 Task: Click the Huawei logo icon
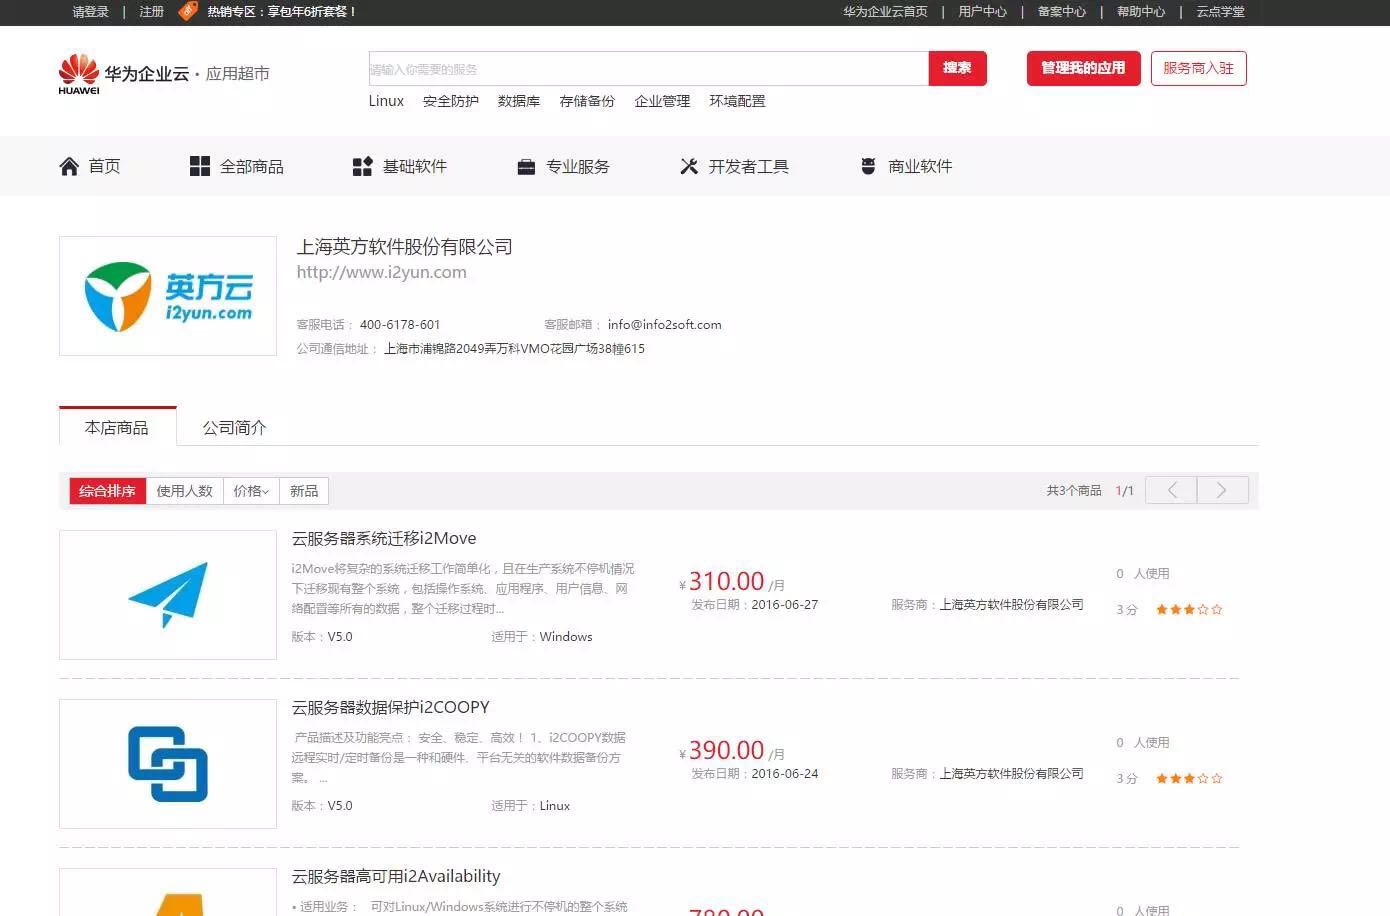click(79, 75)
